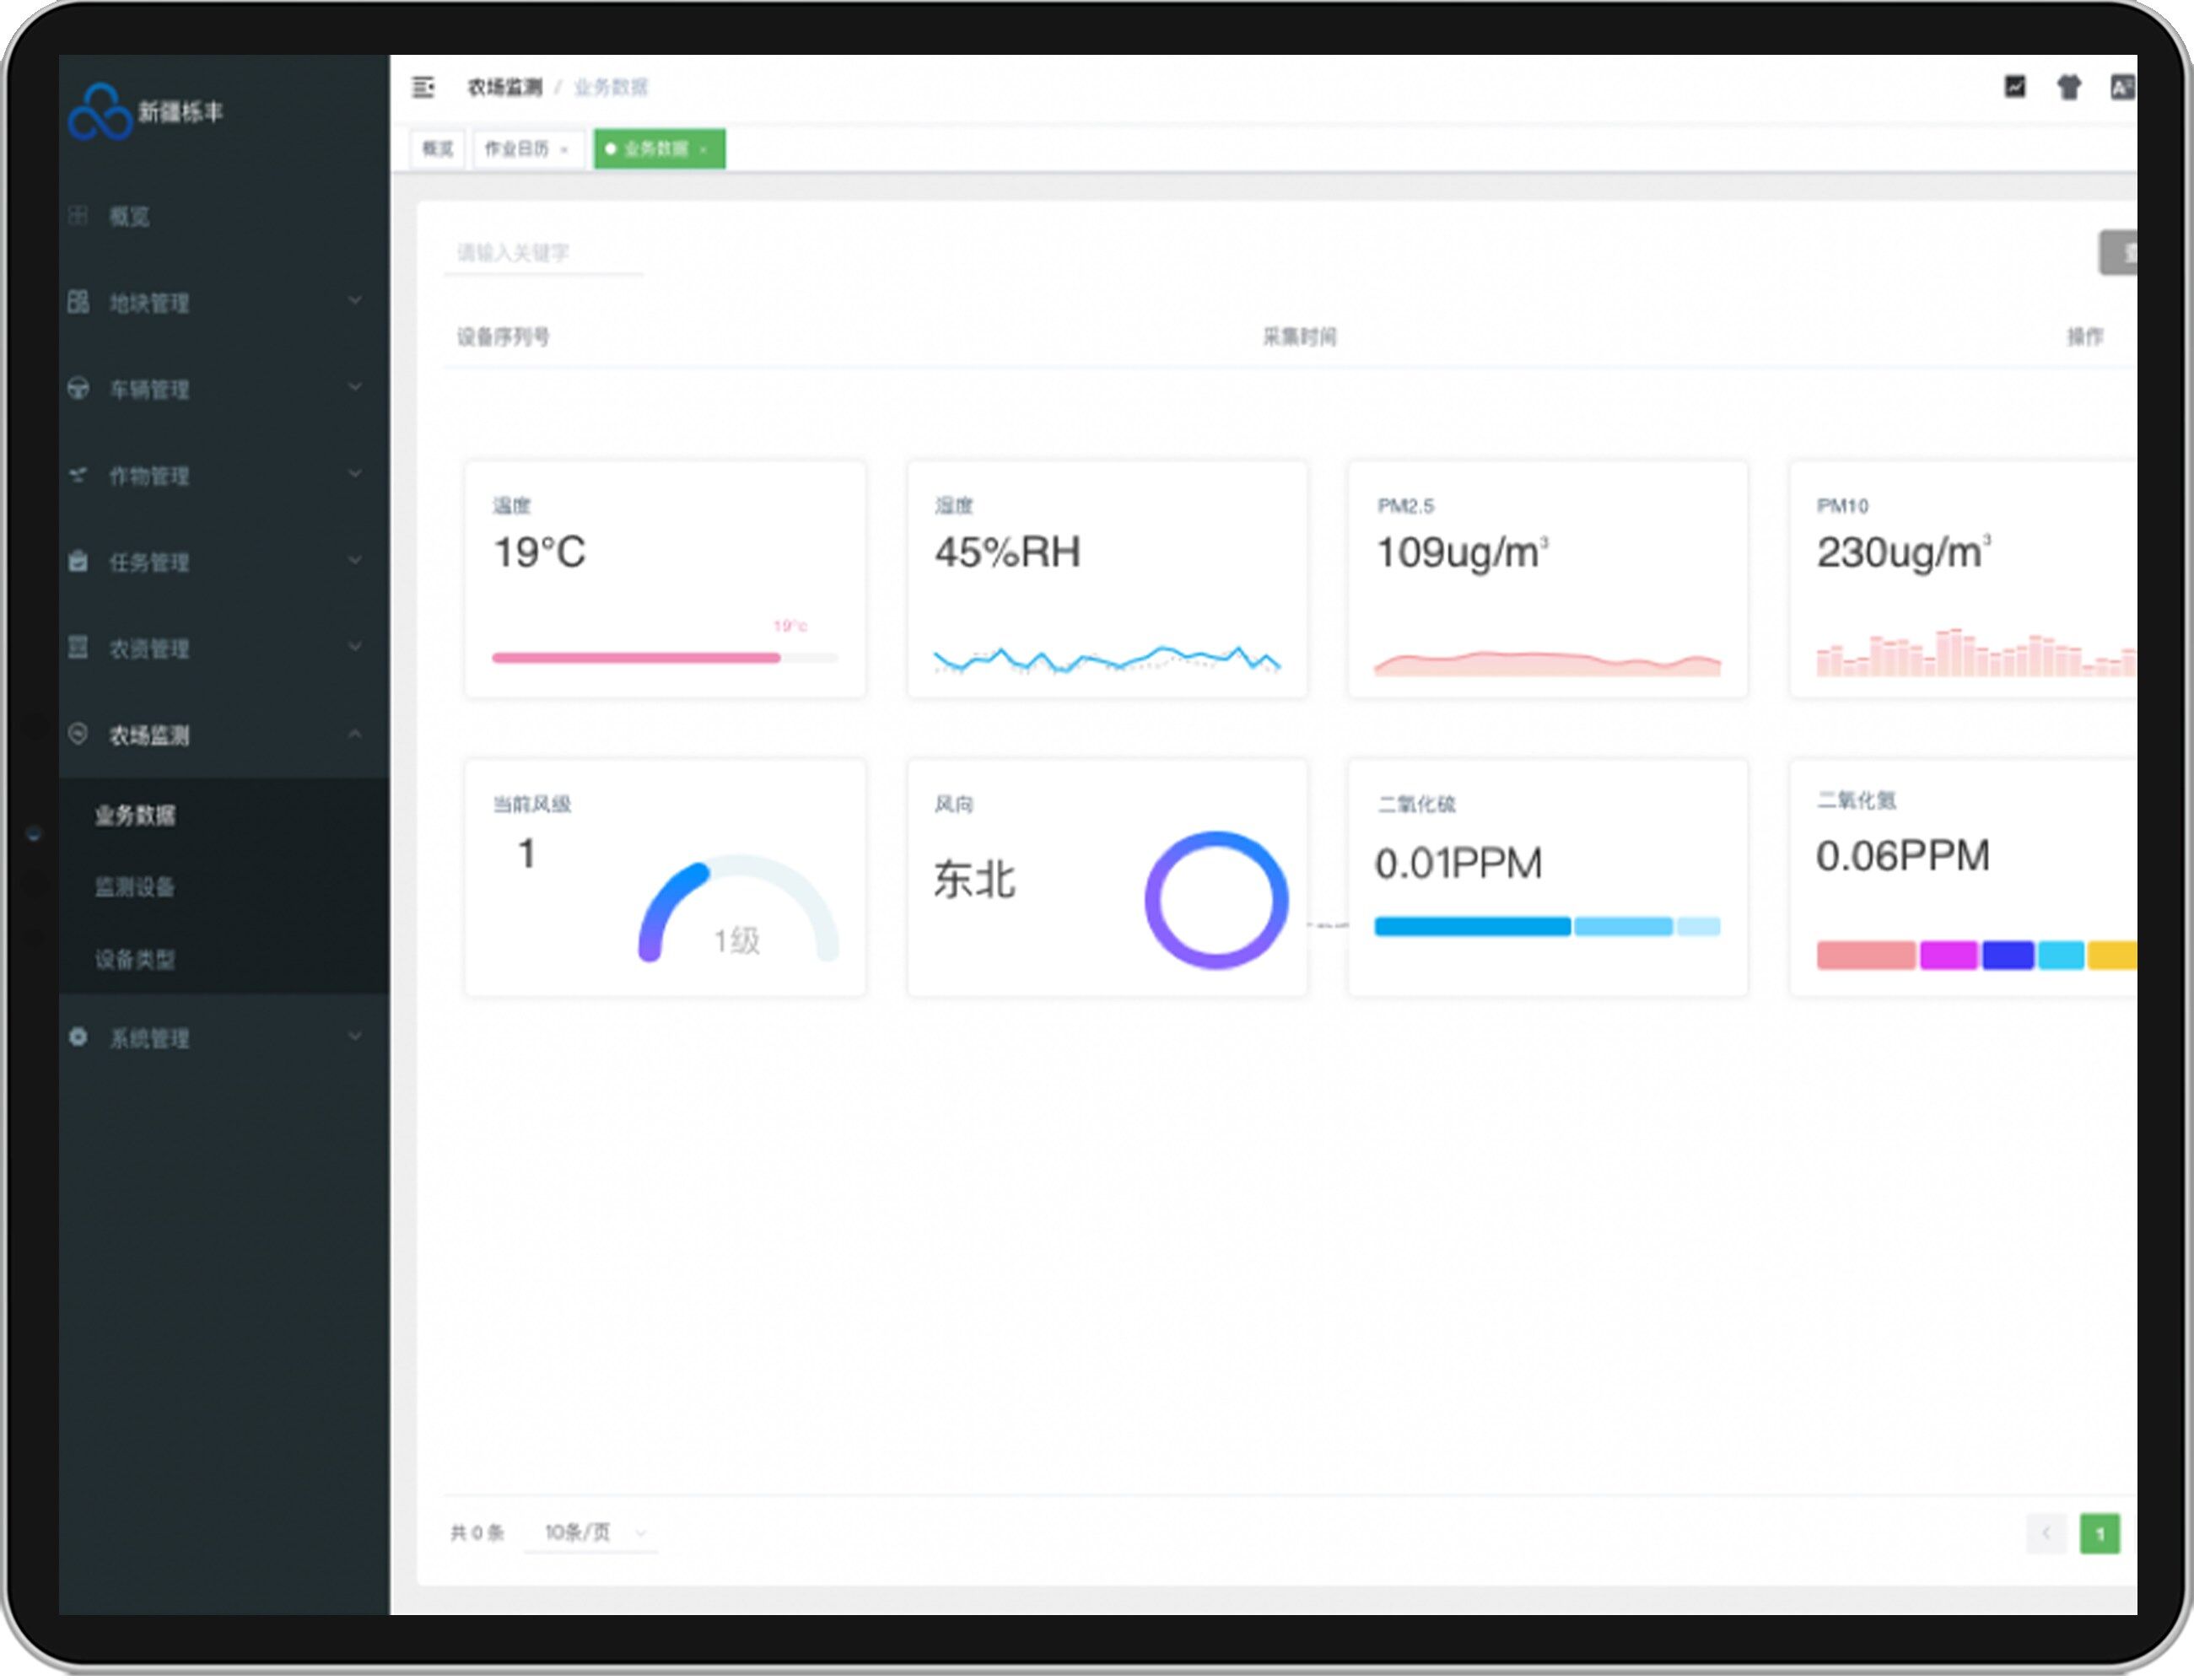The height and width of the screenshot is (1680, 2194).
Task: Click the 概览 grid icon in sidebar
Action: pos(78,215)
